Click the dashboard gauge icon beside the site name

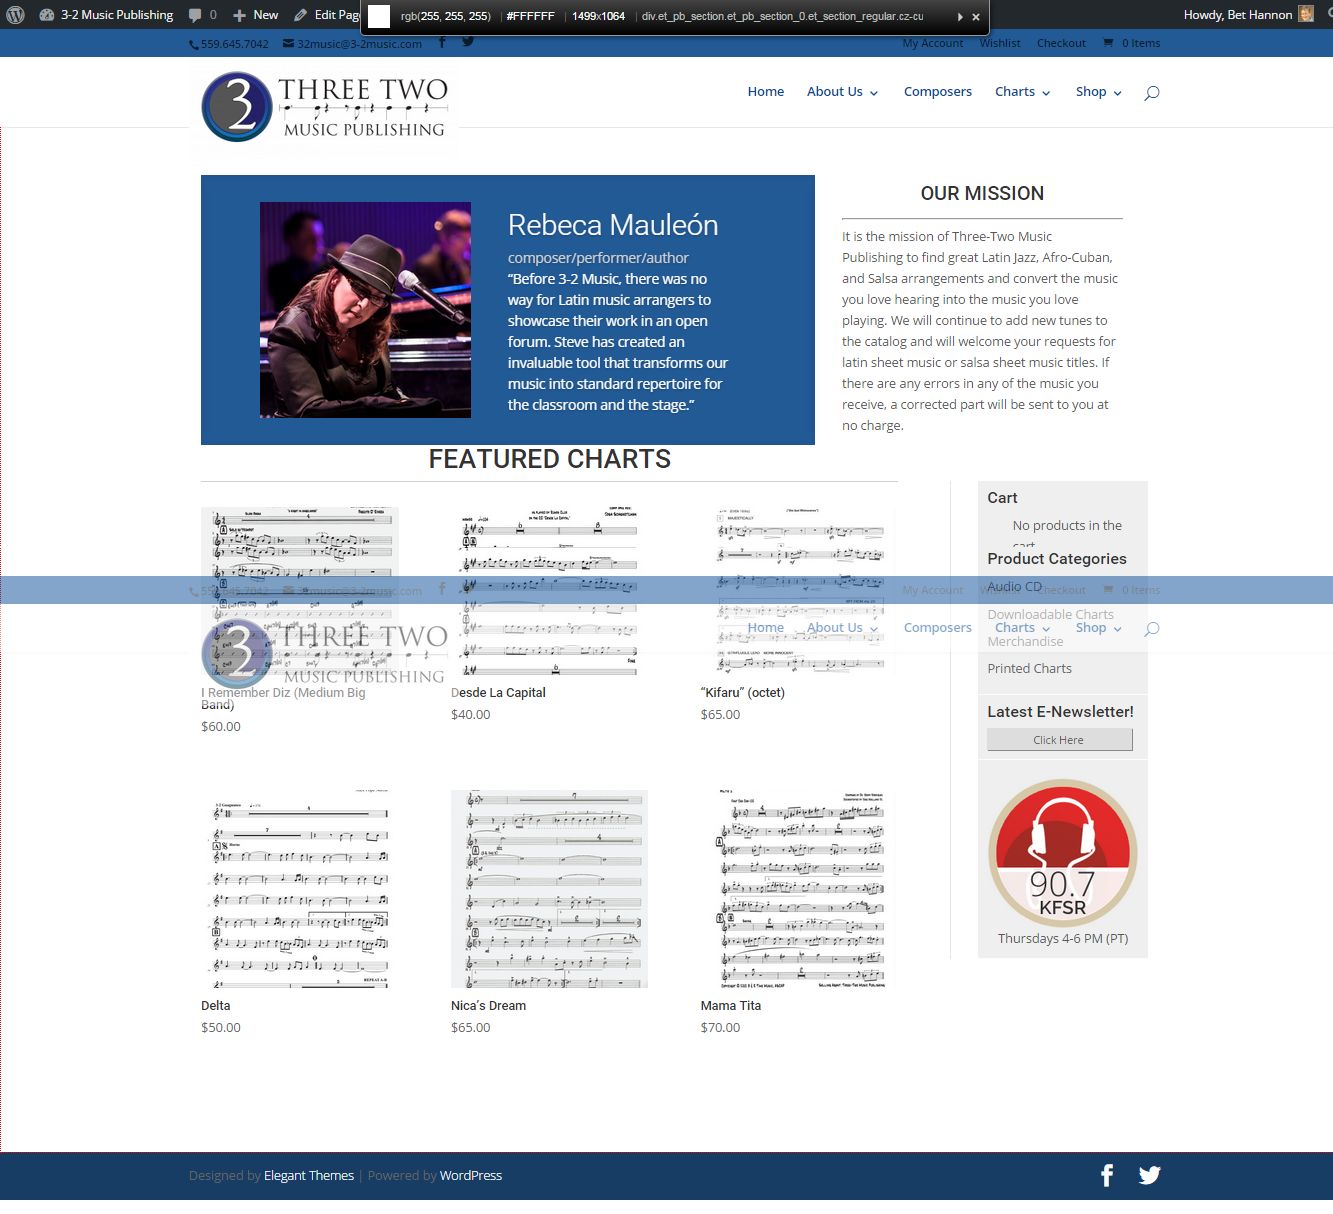click(46, 15)
